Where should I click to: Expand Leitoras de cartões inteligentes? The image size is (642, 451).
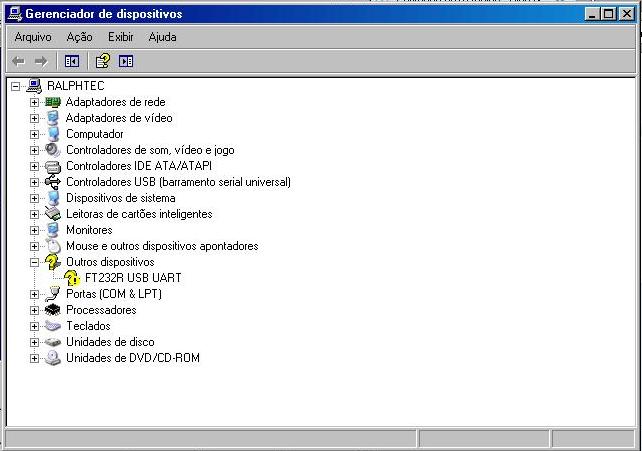pyautogui.click(x=34, y=214)
